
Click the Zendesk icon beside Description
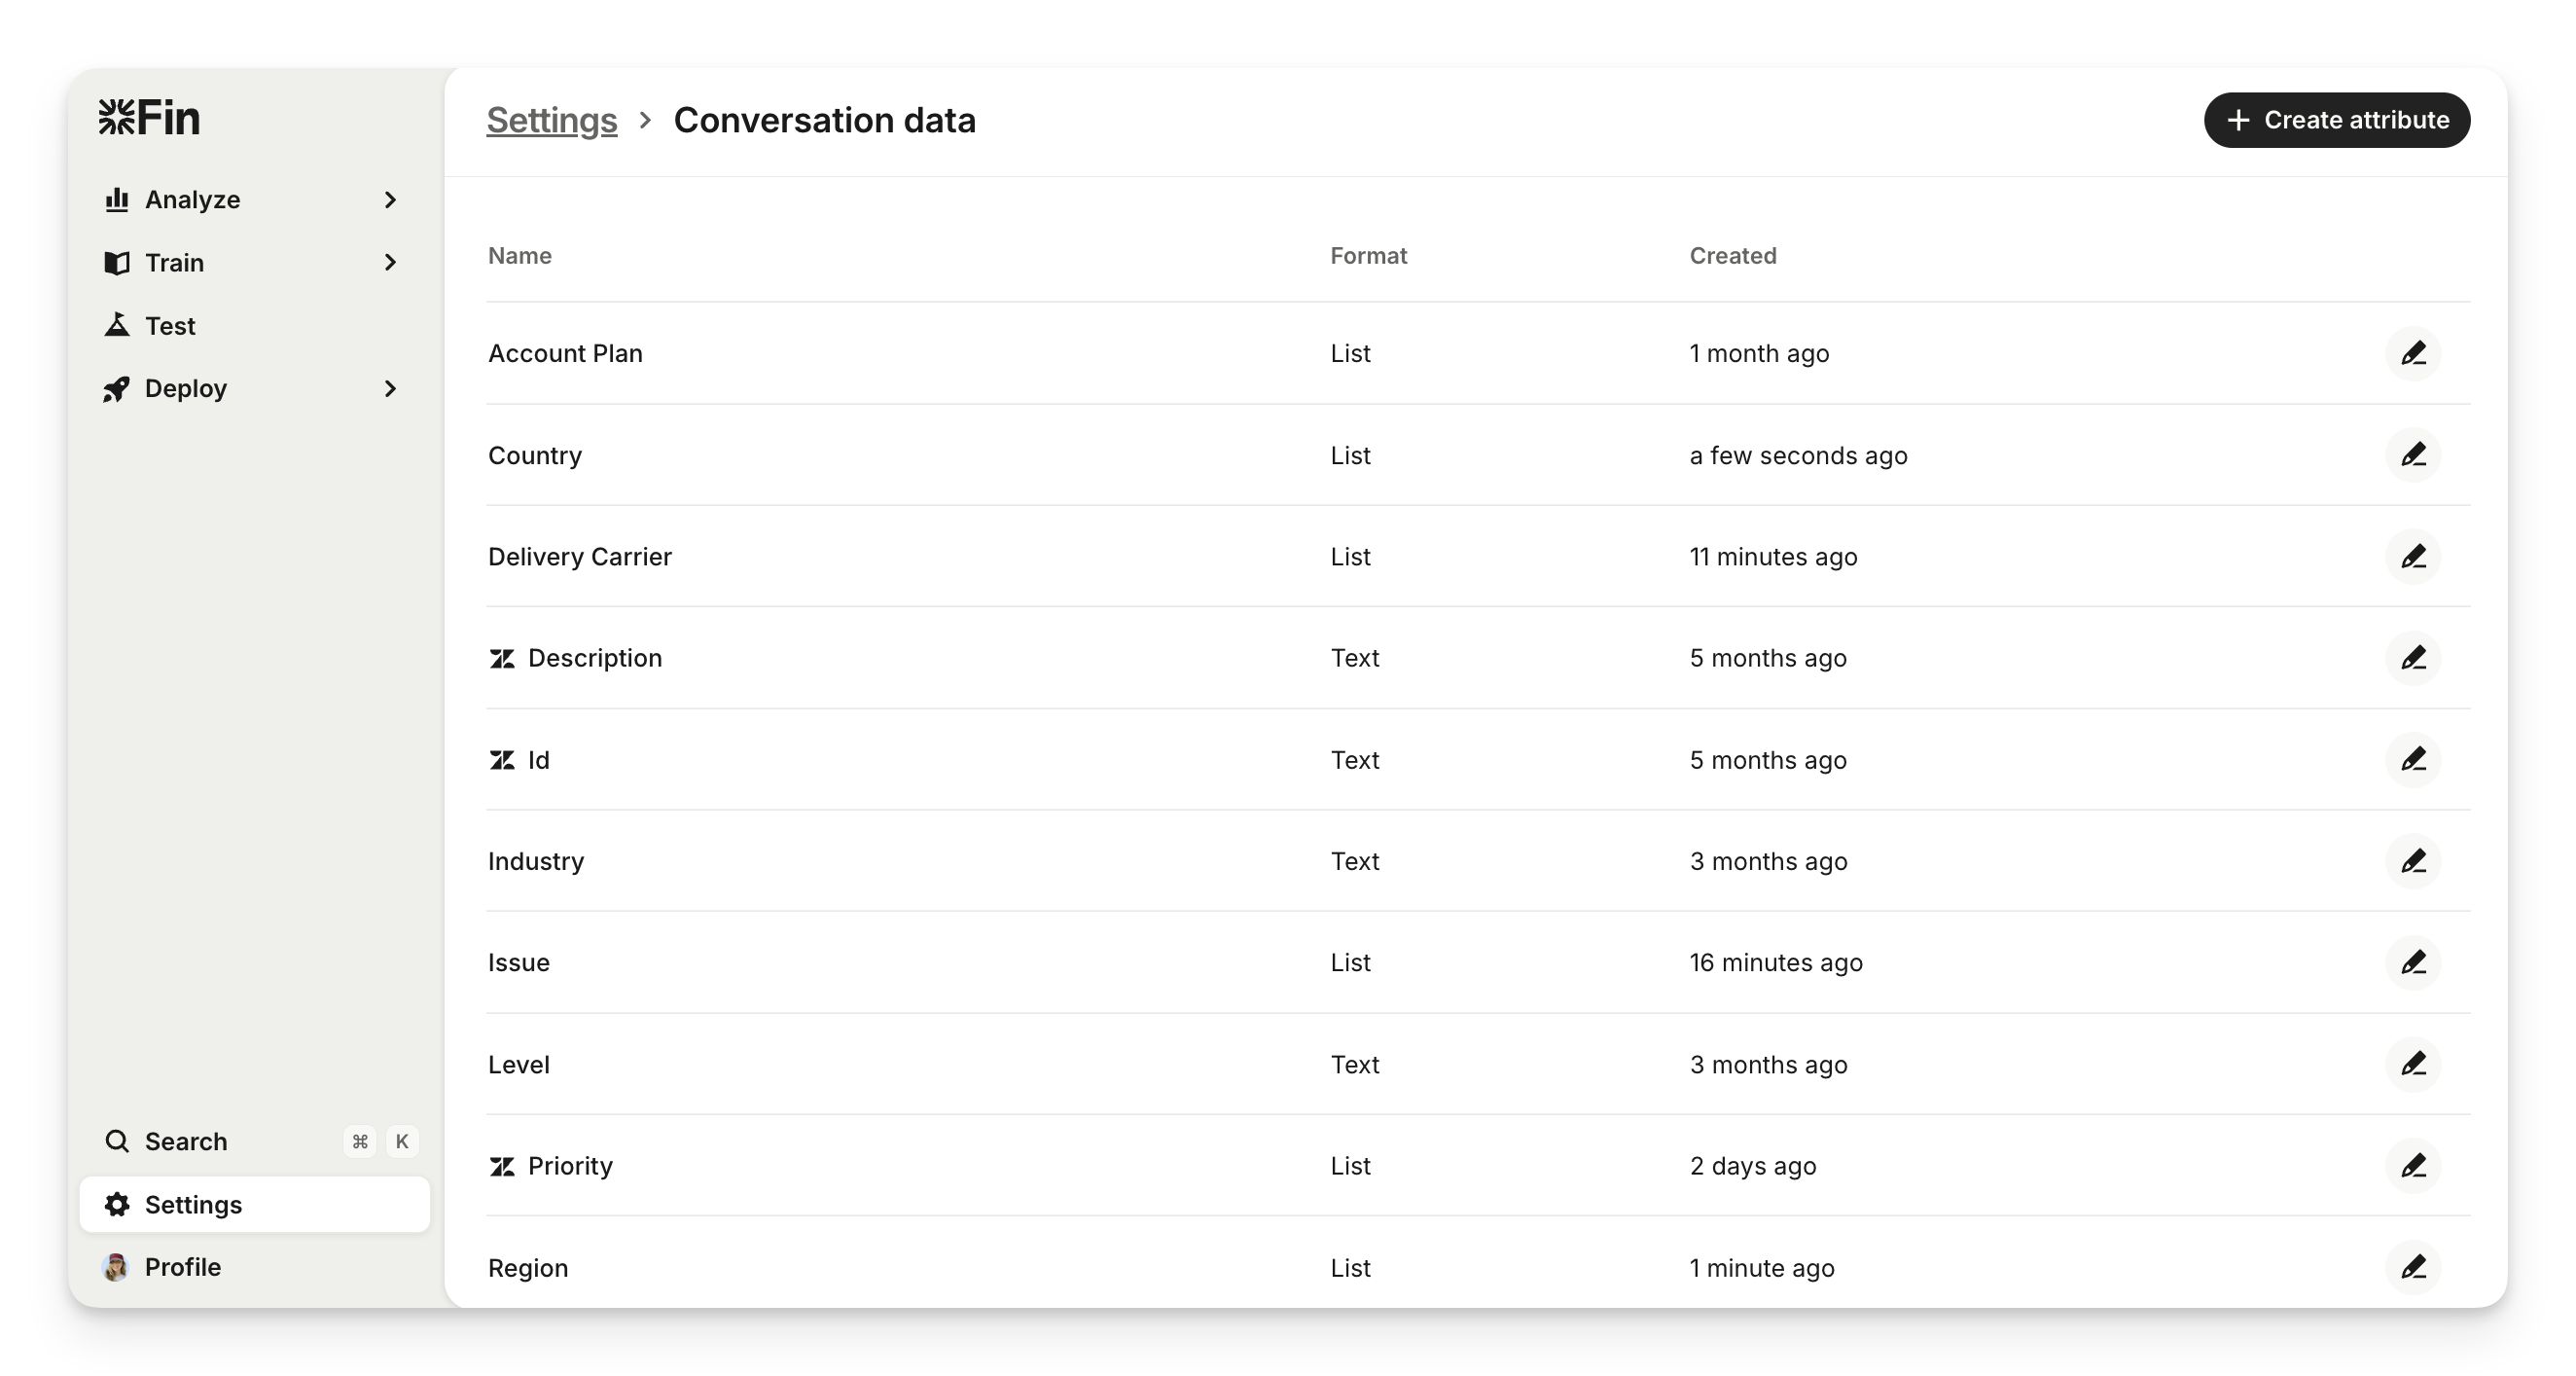pyautogui.click(x=502, y=659)
